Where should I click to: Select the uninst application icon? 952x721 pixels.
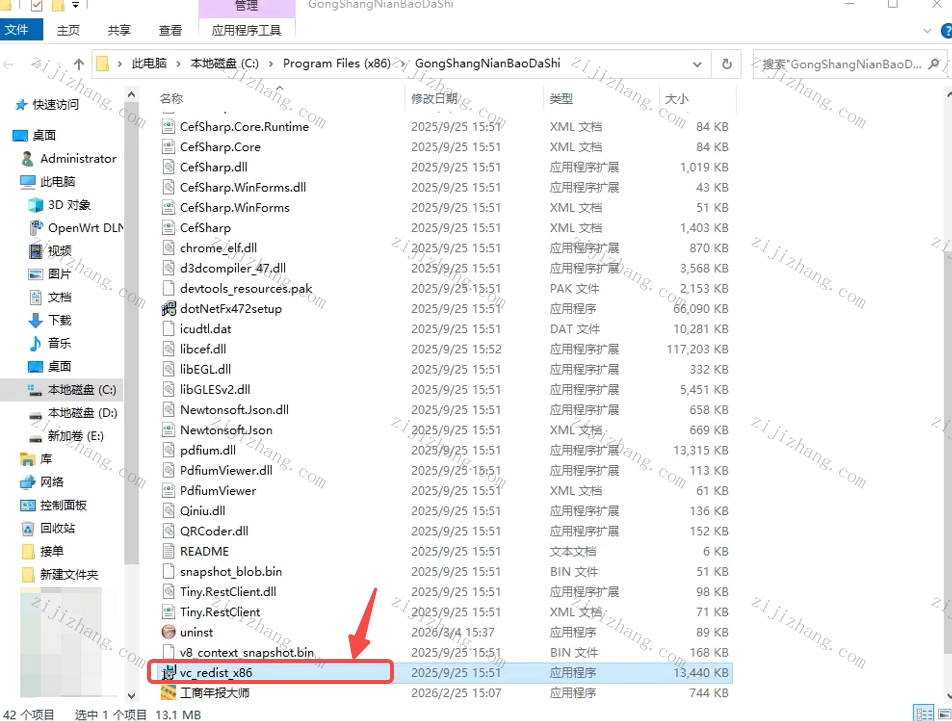(169, 632)
